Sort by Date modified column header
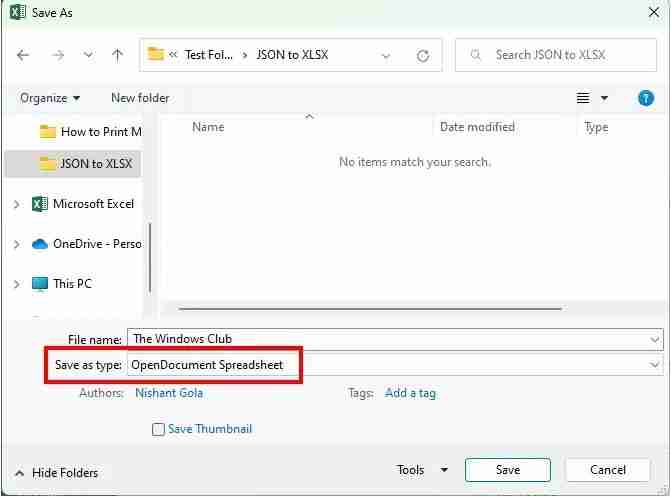This screenshot has width=671, height=498. click(x=477, y=127)
